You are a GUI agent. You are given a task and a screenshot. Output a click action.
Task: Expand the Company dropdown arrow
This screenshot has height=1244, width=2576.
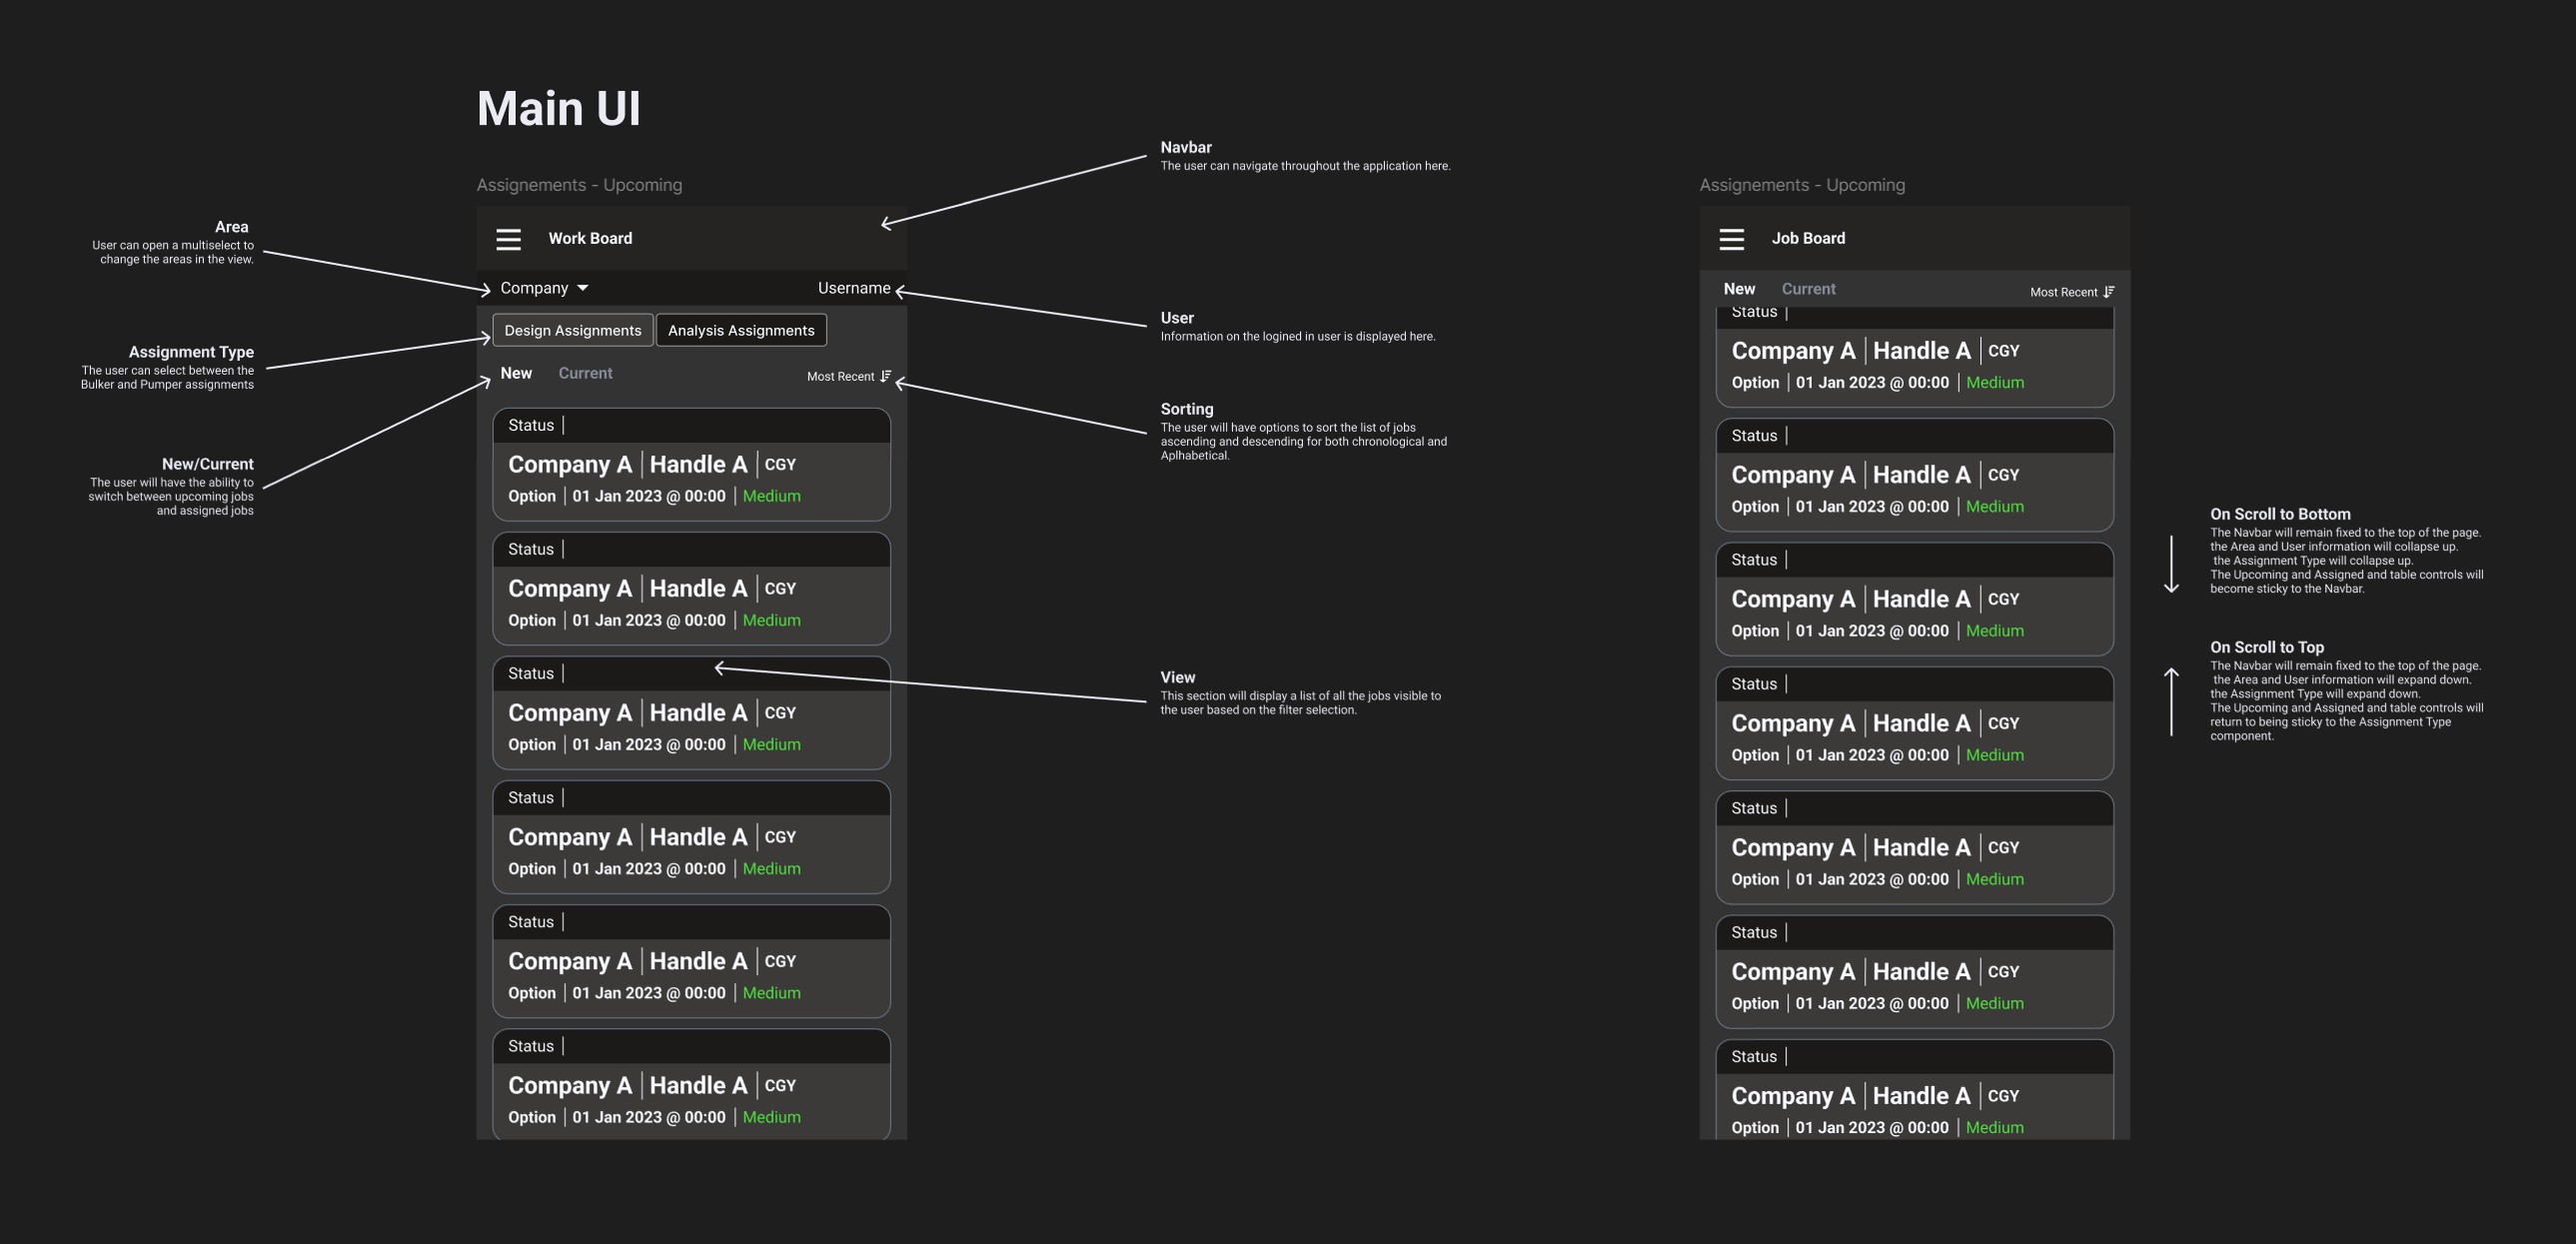pyautogui.click(x=583, y=288)
